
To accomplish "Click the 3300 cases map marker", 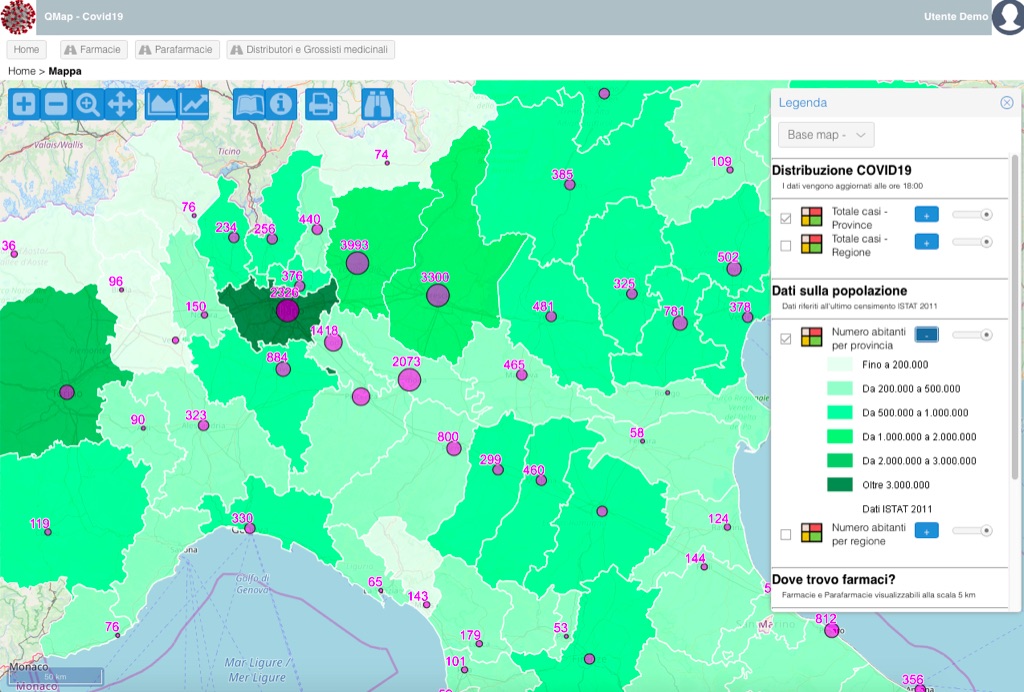I will (x=438, y=295).
